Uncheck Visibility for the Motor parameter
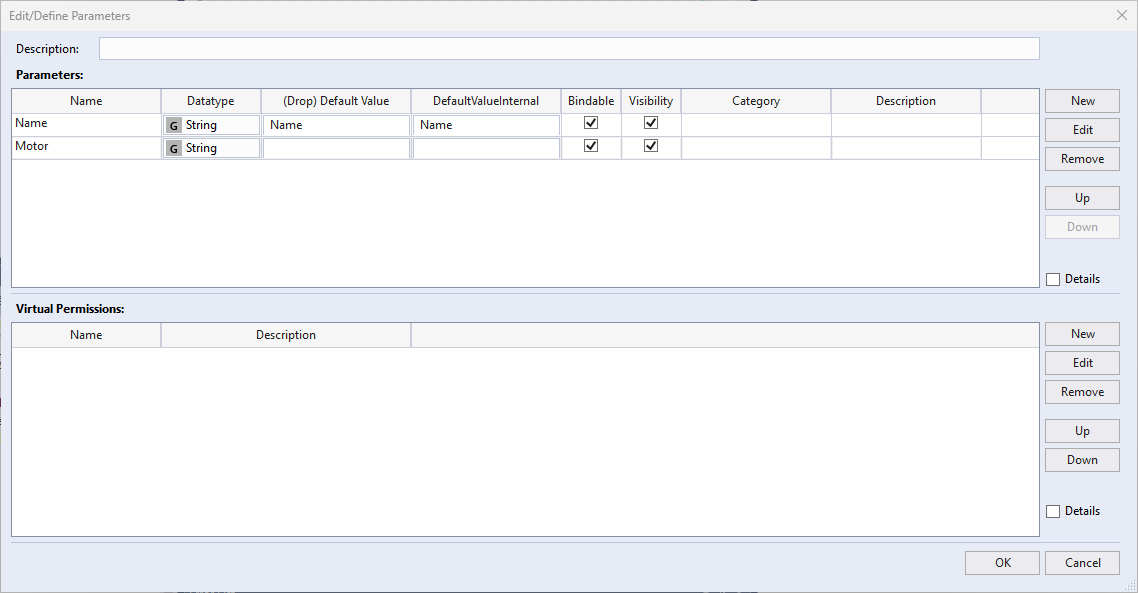 tap(651, 144)
